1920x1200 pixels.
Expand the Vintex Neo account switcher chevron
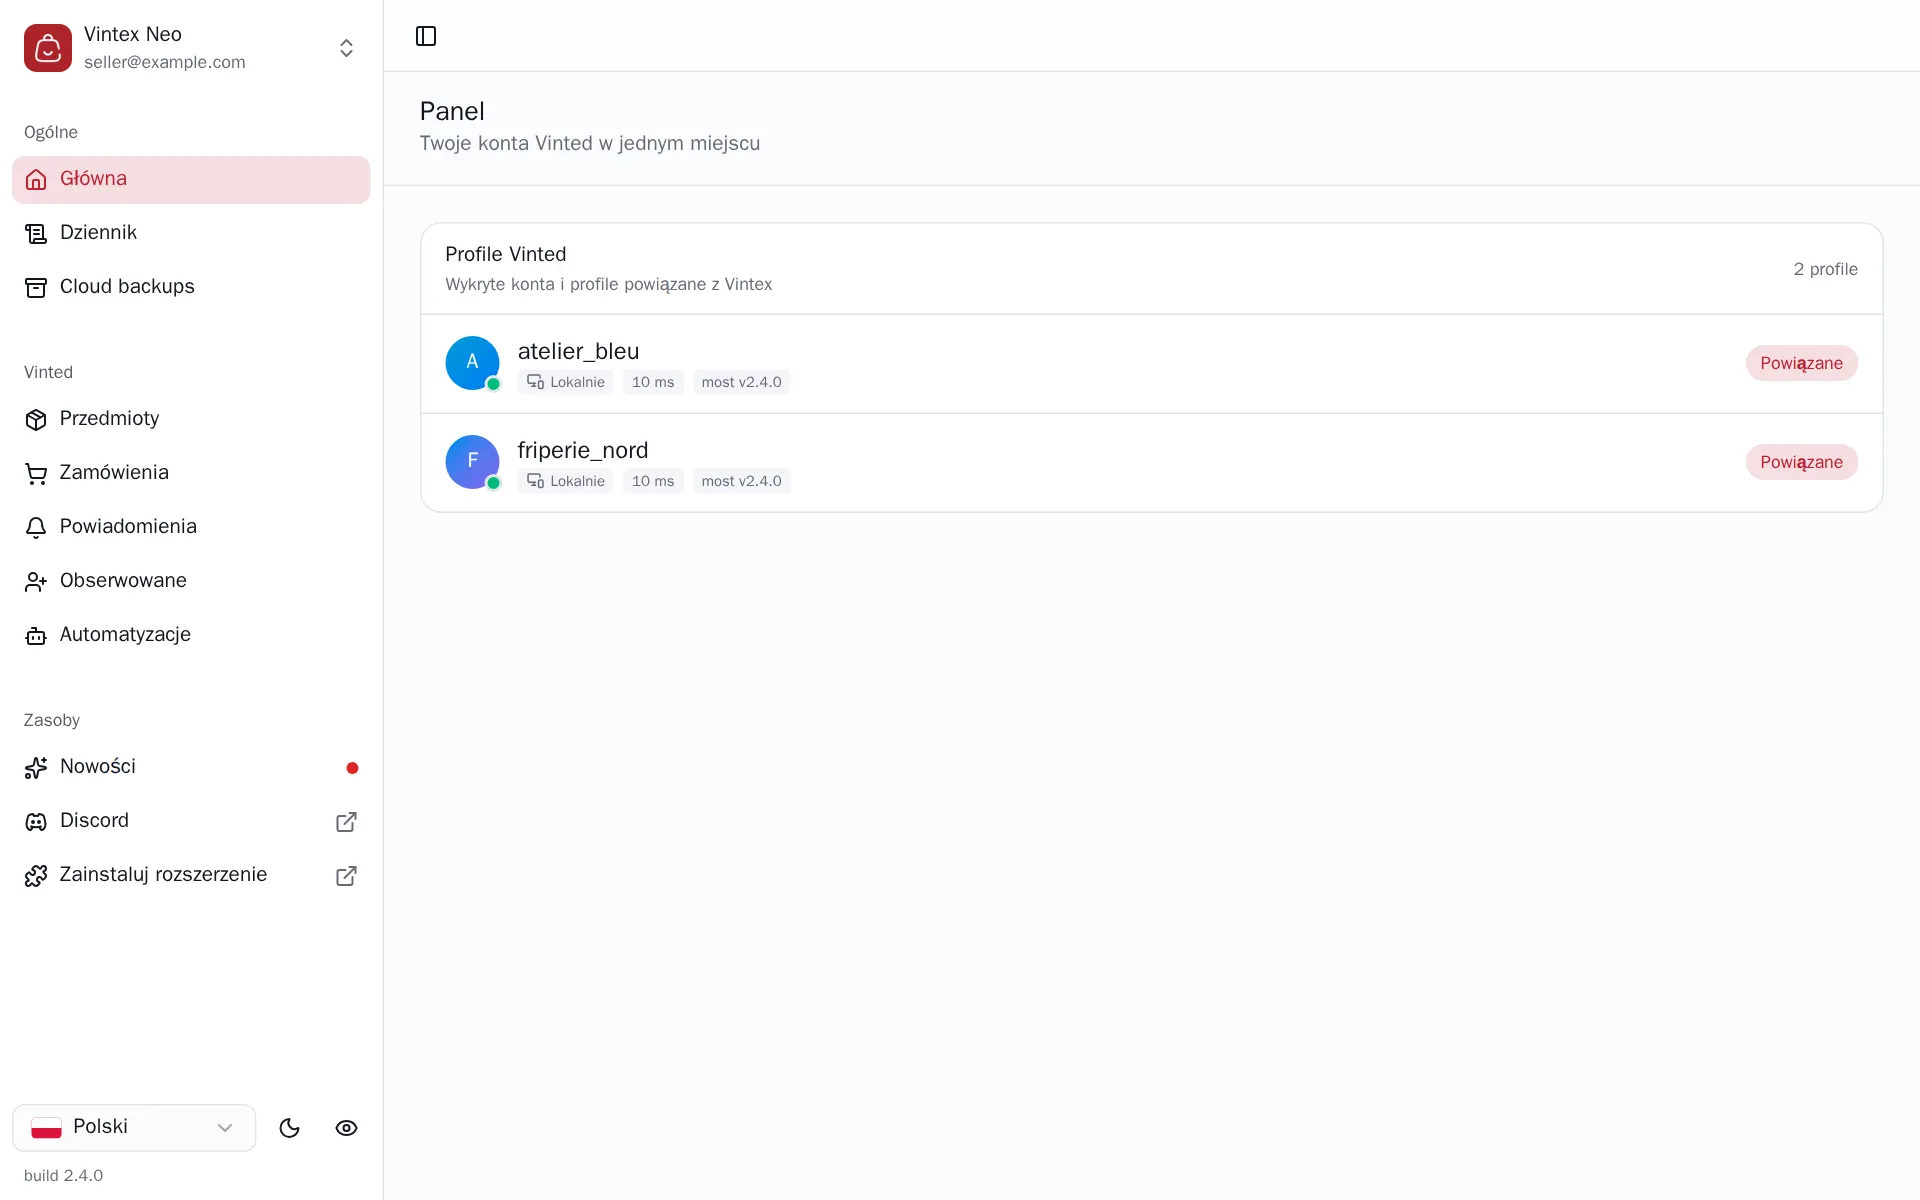(x=346, y=48)
